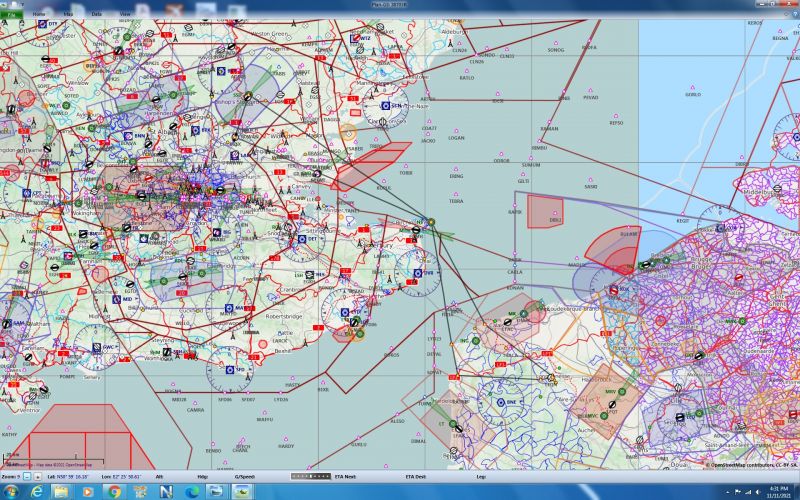This screenshot has width=800, height=500.
Task: Launch Google Chrome from the taskbar
Action: tap(116, 491)
